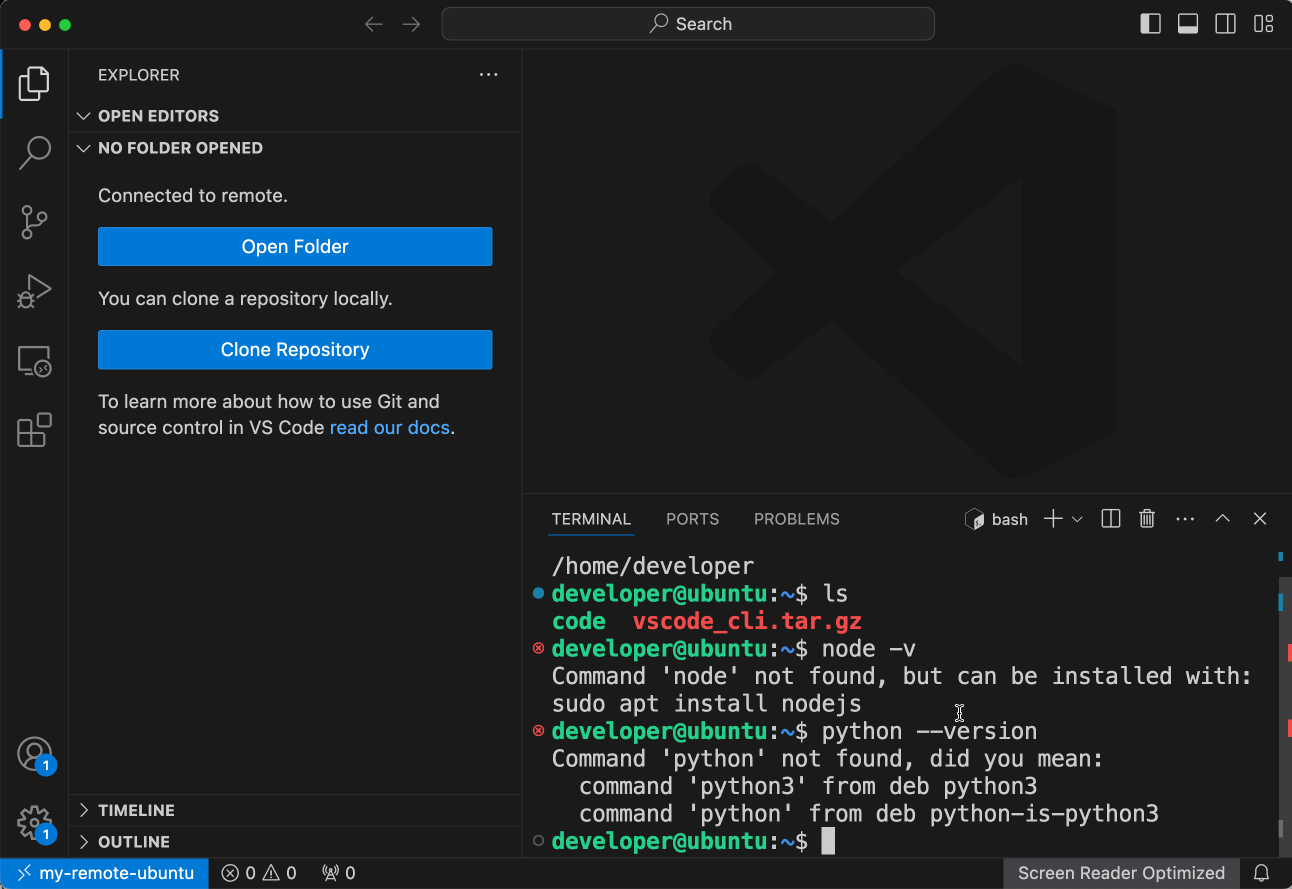This screenshot has height=889, width=1292.
Task: Open forwarded ports status bar item
Action: coord(339,873)
